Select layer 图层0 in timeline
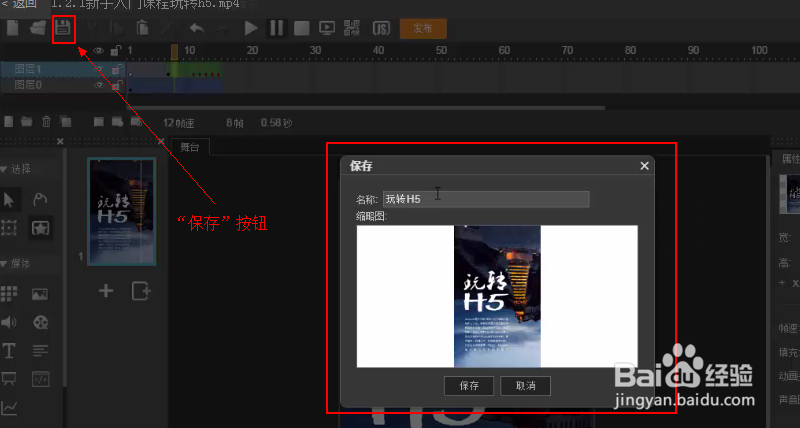800x428 pixels. [x=28, y=85]
